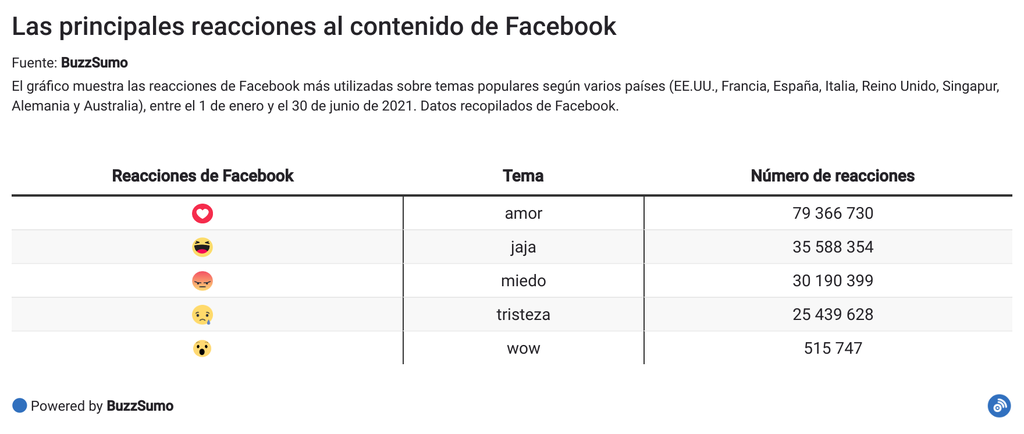Click the Número de reacciones column header
The height and width of the screenshot is (434, 1024).
[x=832, y=176]
